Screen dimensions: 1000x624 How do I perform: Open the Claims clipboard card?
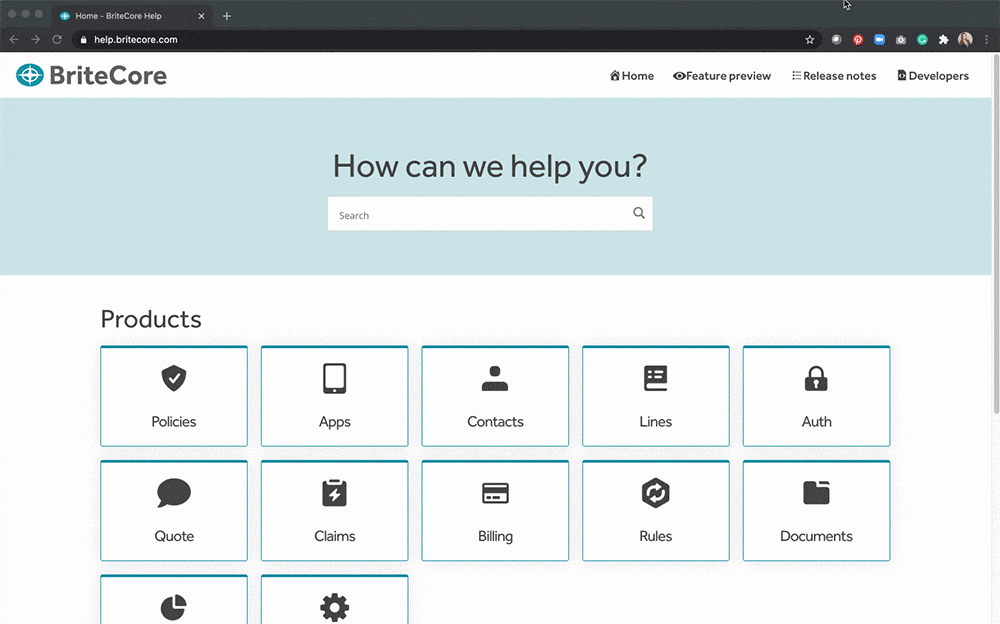click(334, 510)
